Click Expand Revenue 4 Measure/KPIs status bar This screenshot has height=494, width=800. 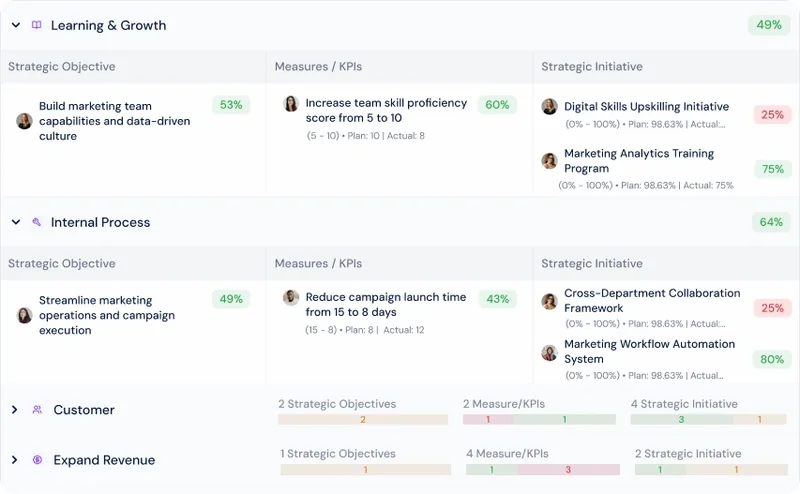543,470
